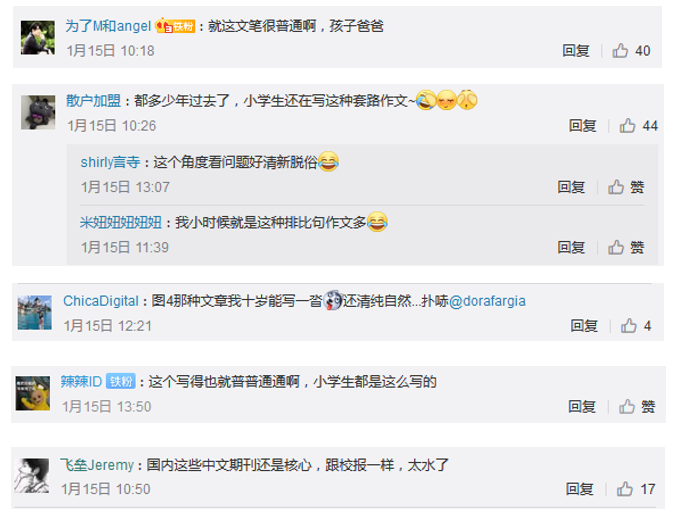Open username link 米妞妞妞妞妞
The image size is (674, 516).
coord(121,222)
